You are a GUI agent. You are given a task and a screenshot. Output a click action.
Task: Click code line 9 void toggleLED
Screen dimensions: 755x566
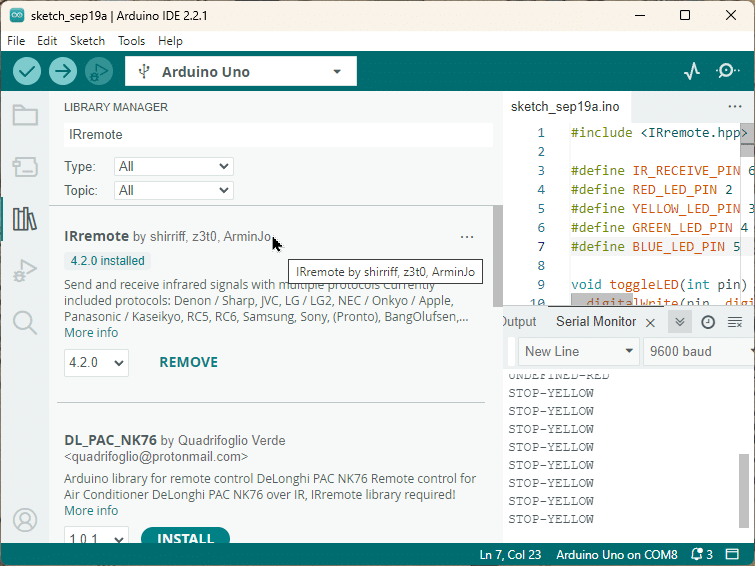(x=659, y=284)
